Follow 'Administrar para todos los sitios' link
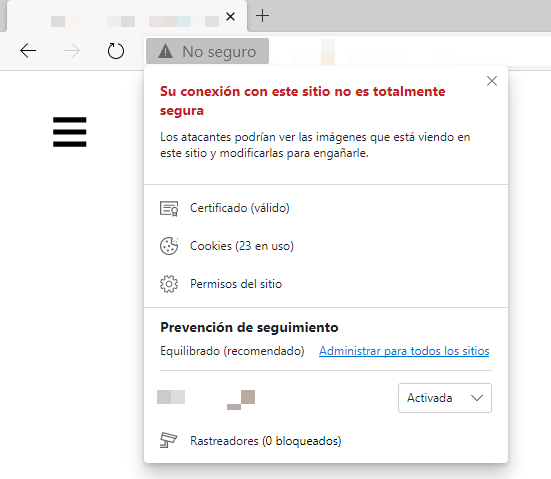The image size is (551, 479). point(404,351)
